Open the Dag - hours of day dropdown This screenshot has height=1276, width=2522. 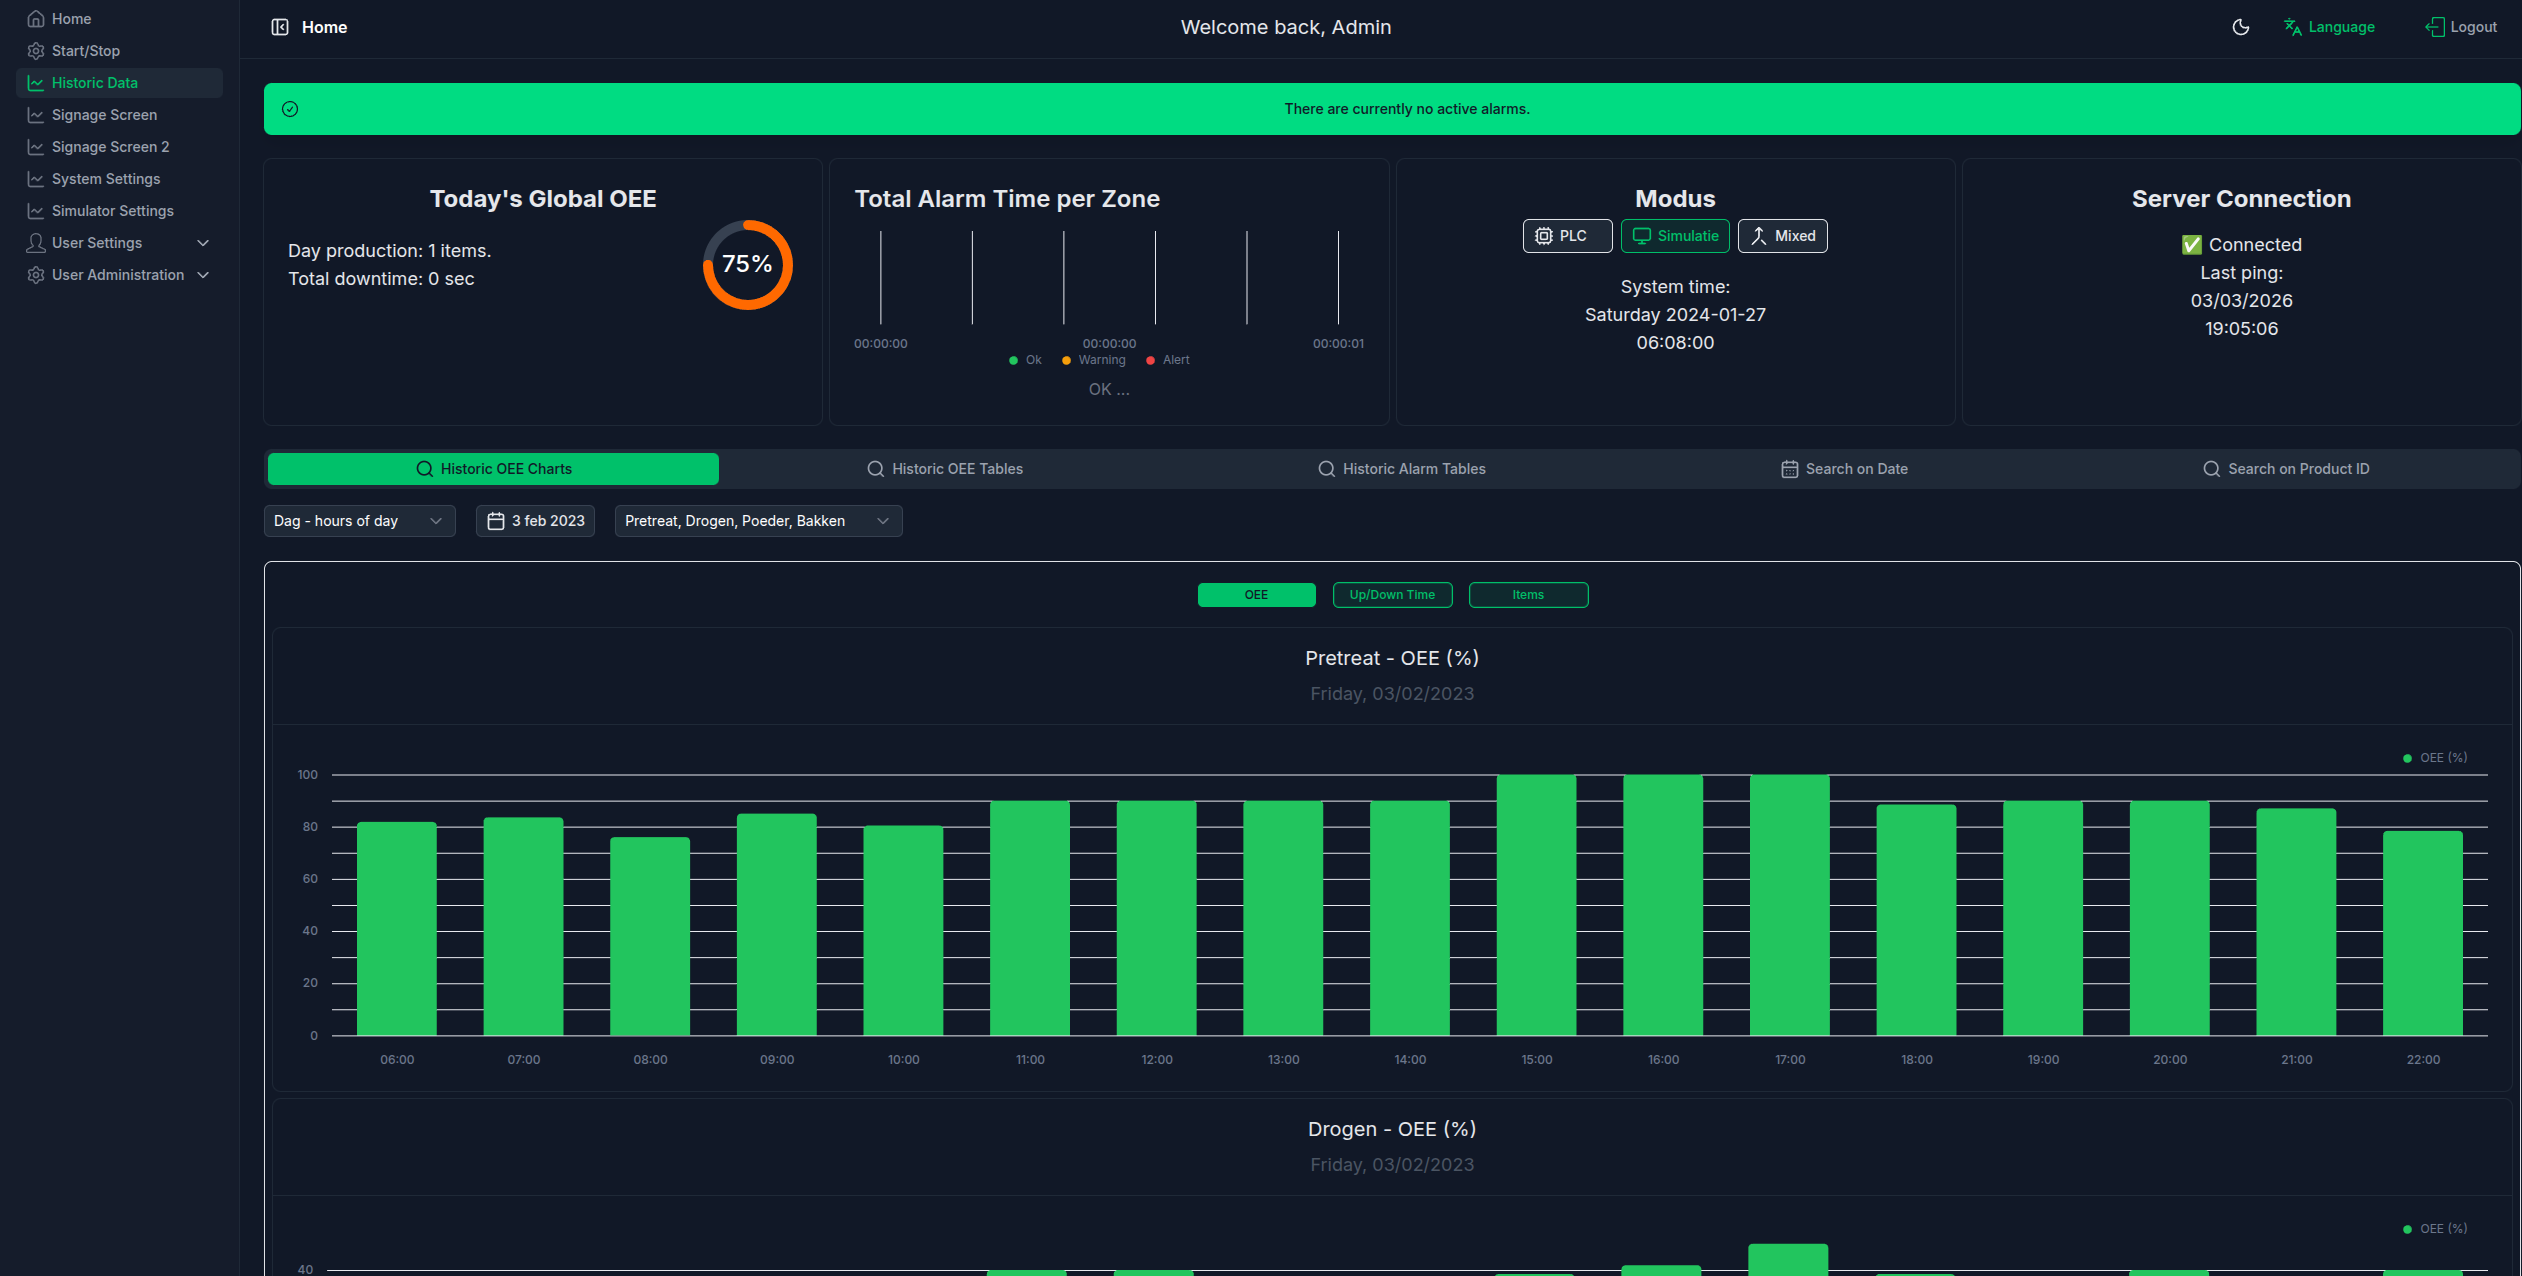[x=360, y=521]
